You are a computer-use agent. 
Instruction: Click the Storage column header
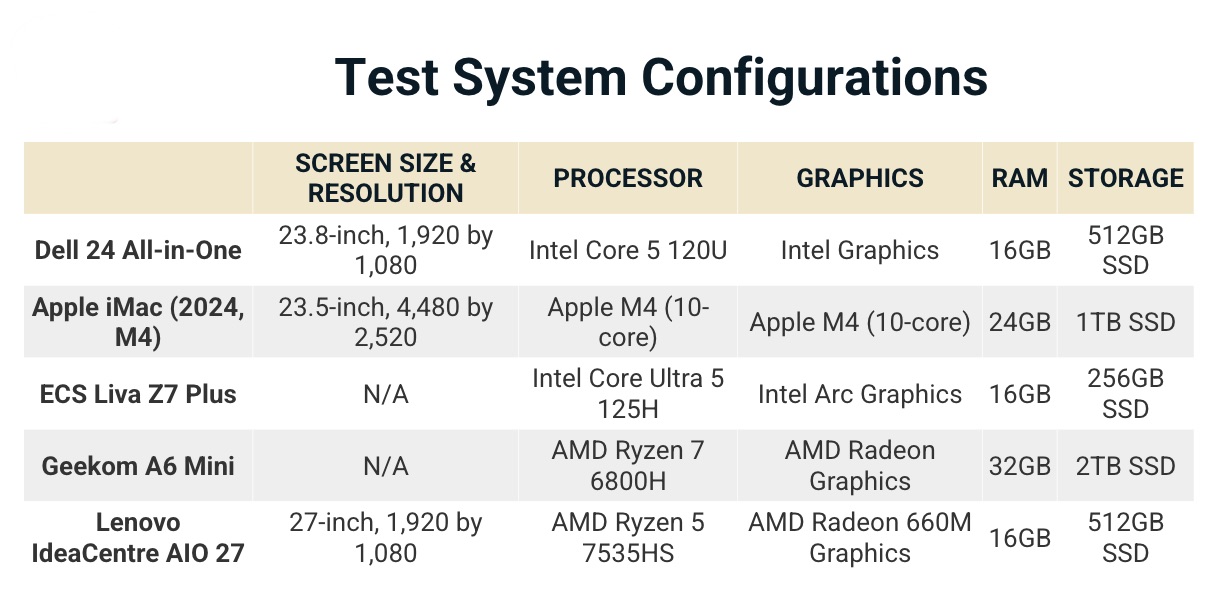tap(1125, 178)
